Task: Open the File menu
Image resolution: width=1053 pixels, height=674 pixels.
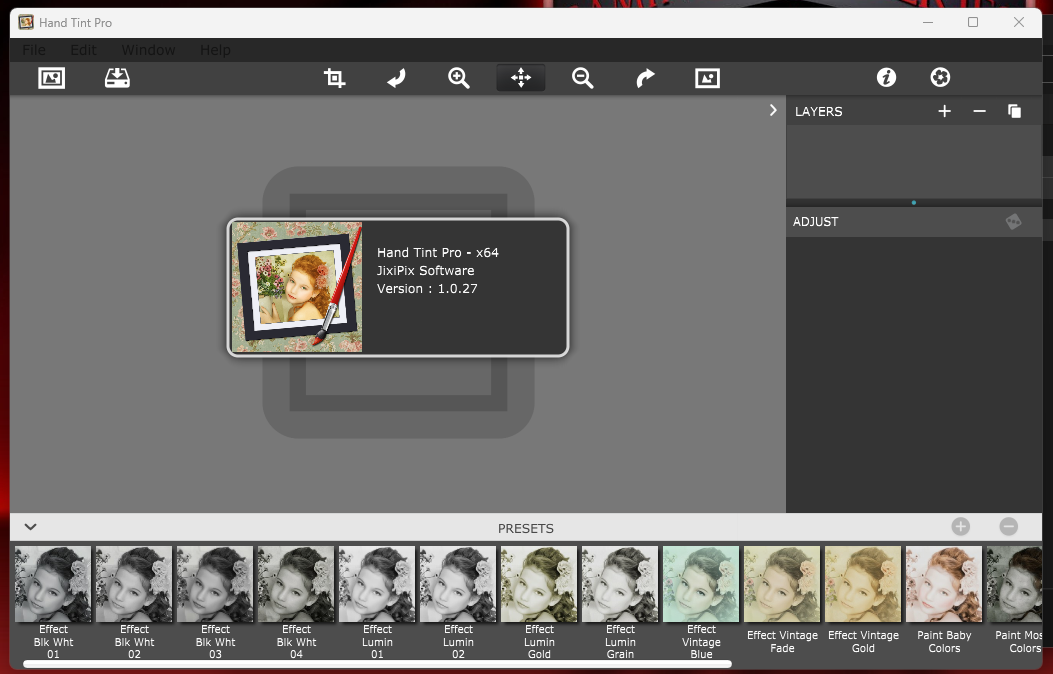Action: pyautogui.click(x=34, y=50)
